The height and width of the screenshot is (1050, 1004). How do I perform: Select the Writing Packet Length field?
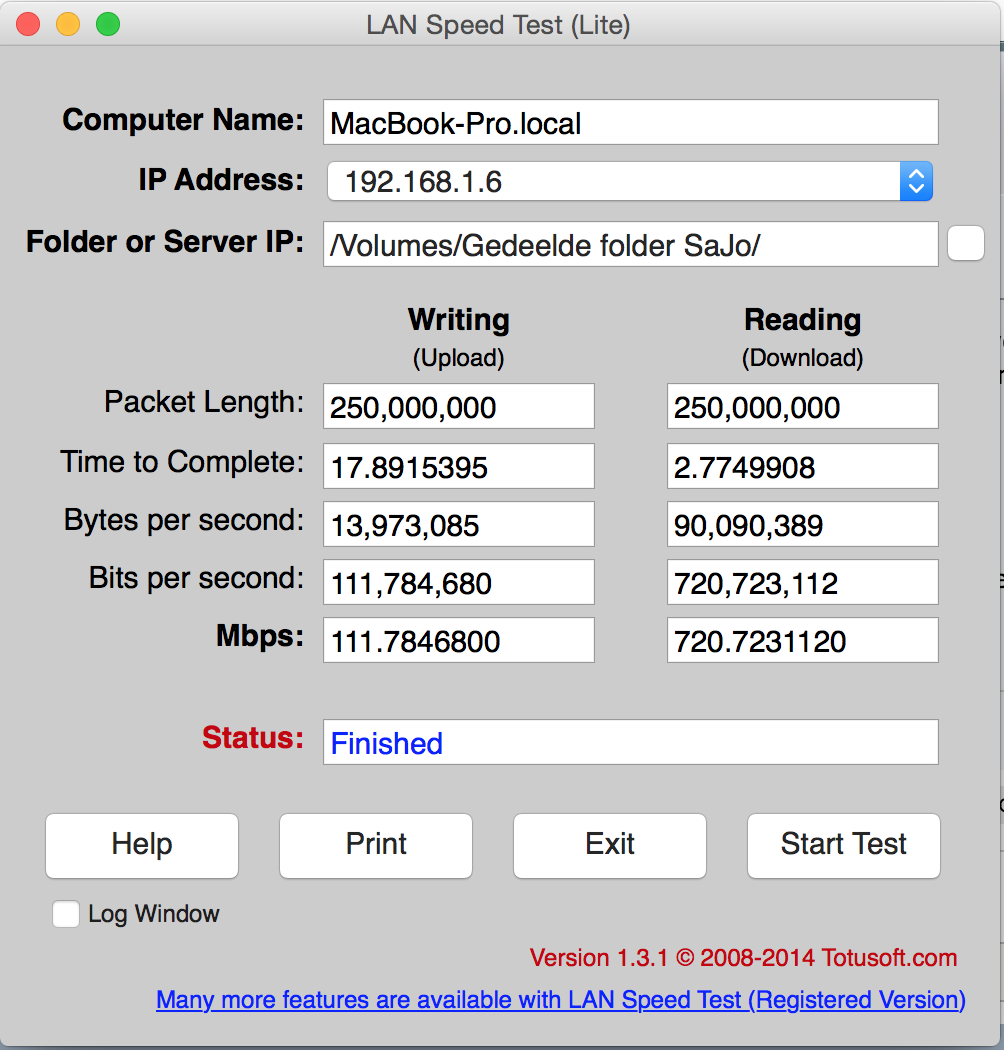point(458,407)
